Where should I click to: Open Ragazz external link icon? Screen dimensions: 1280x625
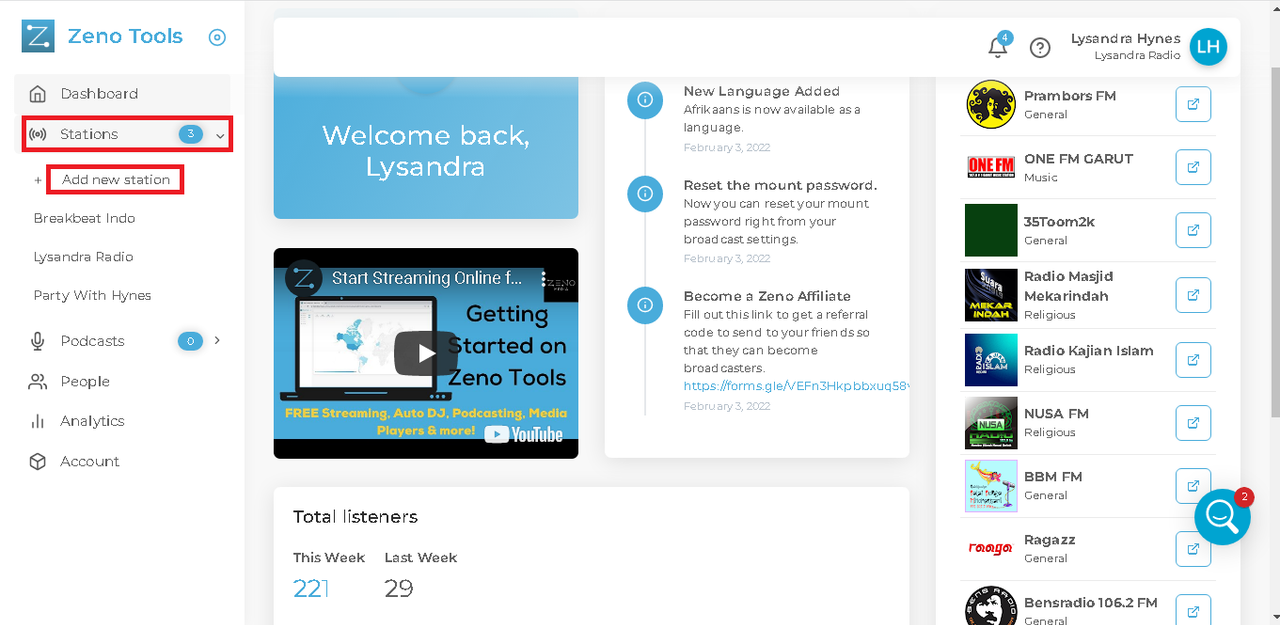pyautogui.click(x=1193, y=549)
